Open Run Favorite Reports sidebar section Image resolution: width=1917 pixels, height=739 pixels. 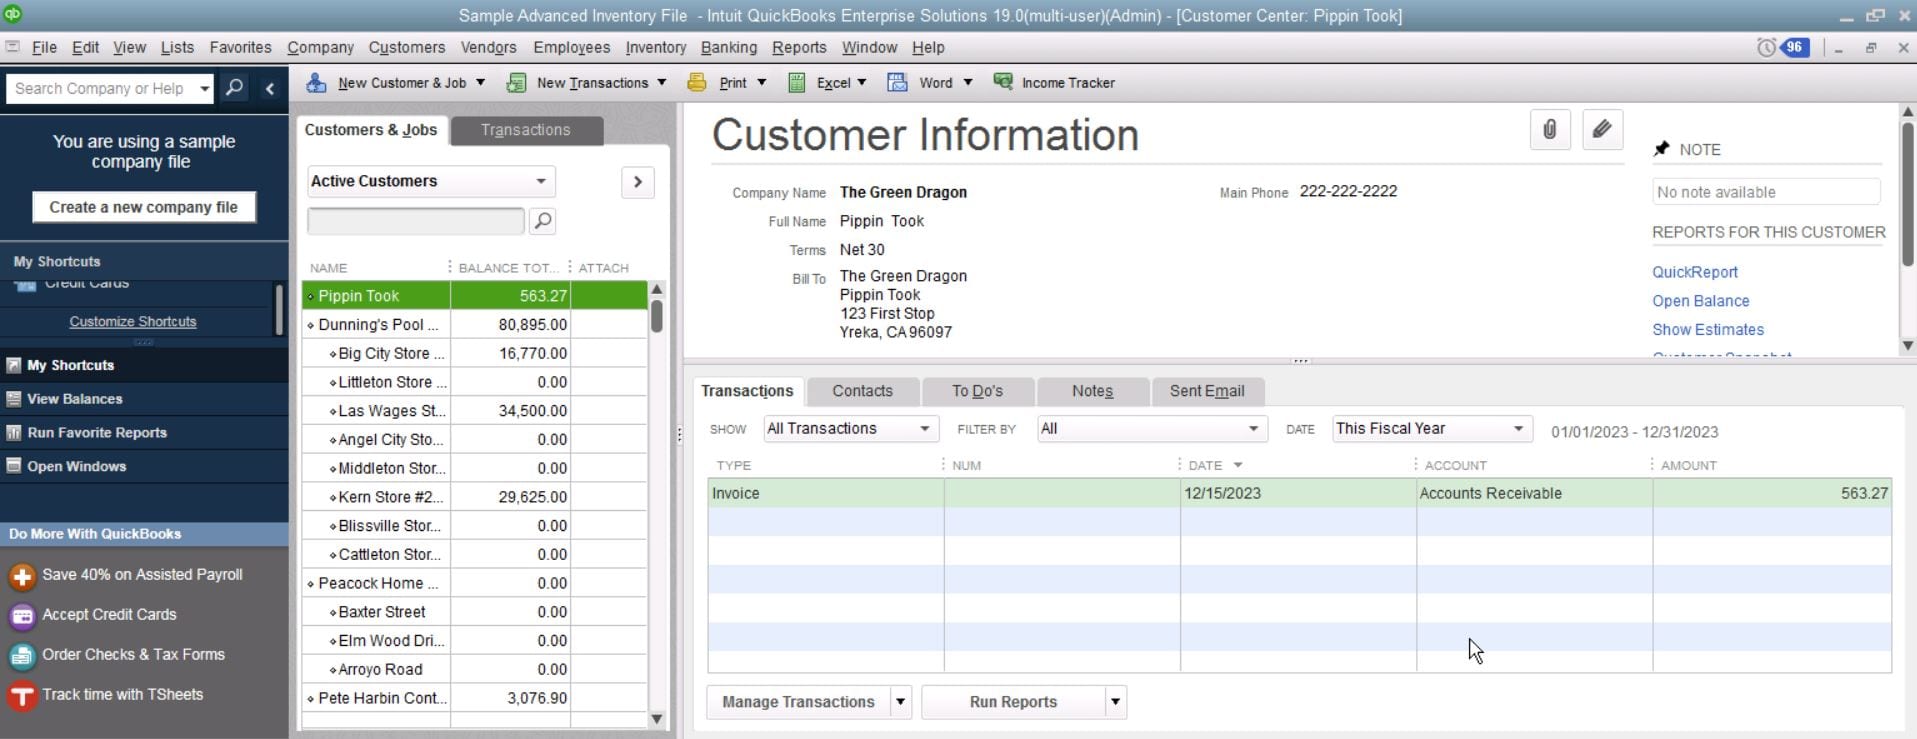point(144,433)
